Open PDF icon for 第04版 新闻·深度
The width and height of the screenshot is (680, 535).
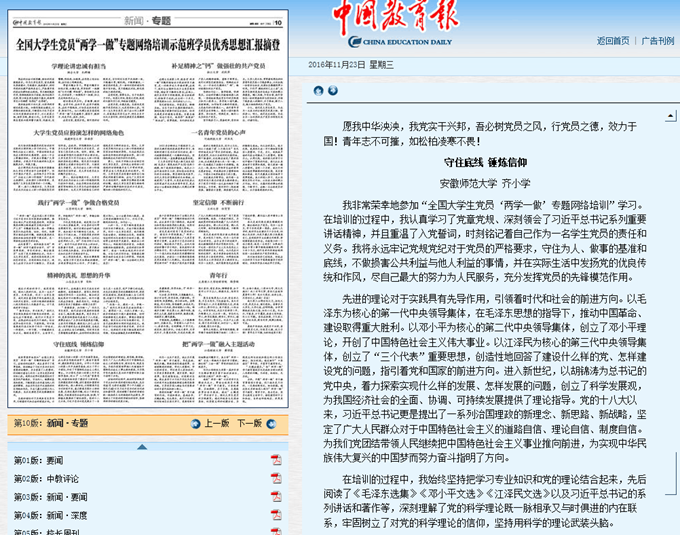[276, 515]
